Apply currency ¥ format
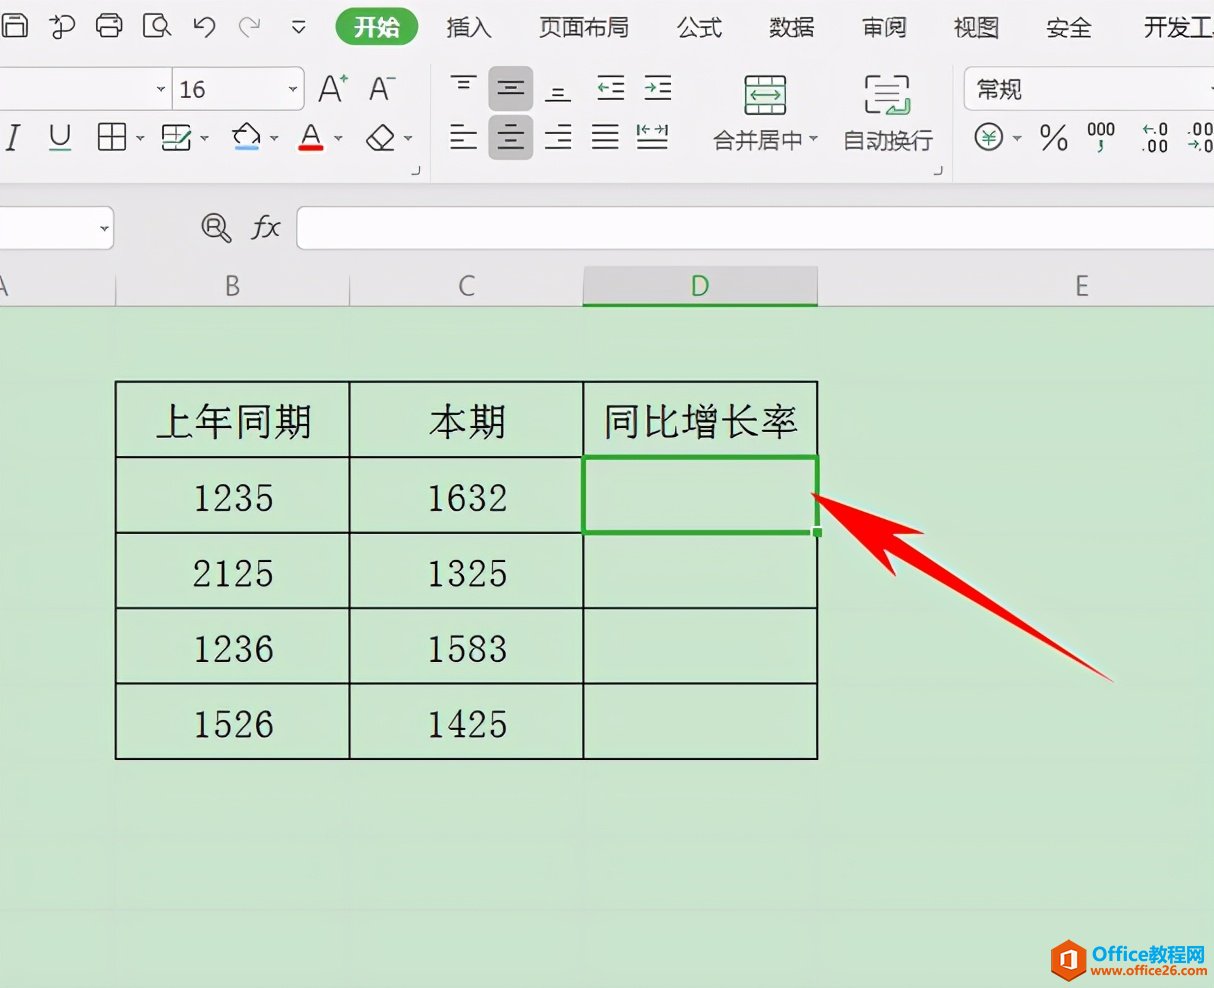 coord(989,137)
